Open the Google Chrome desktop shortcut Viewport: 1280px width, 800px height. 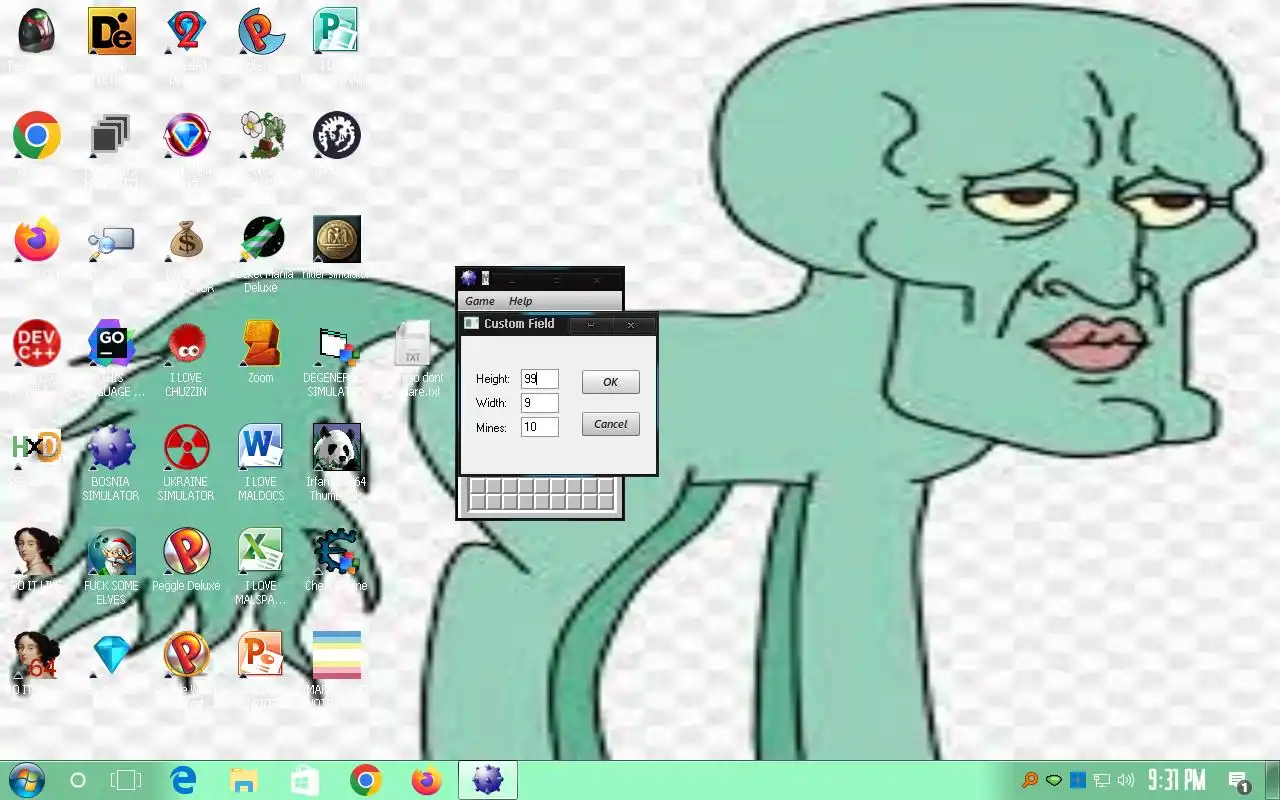click(37, 136)
